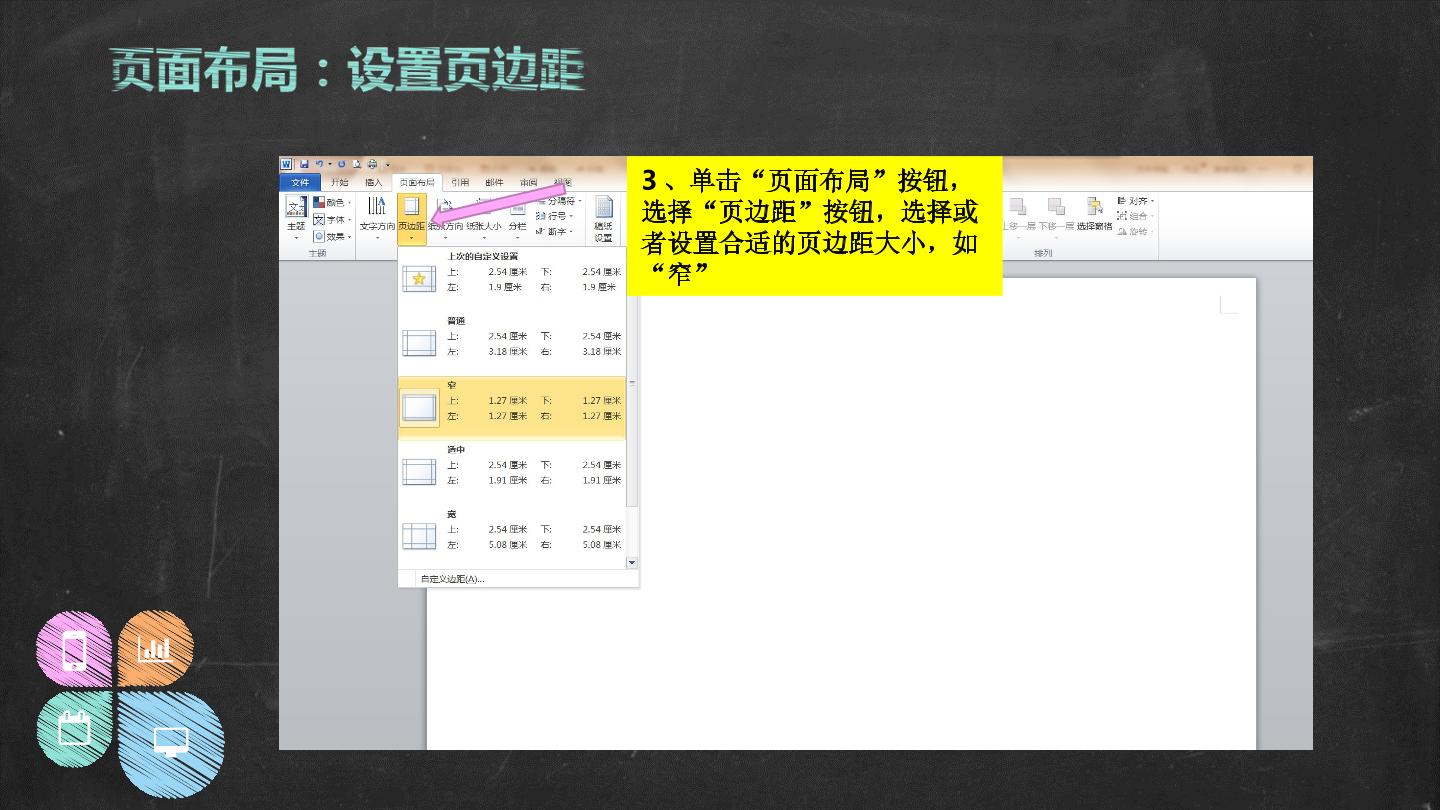
Task: Click the 5.08 厘米 left value in 宽 row
Action: (507, 544)
